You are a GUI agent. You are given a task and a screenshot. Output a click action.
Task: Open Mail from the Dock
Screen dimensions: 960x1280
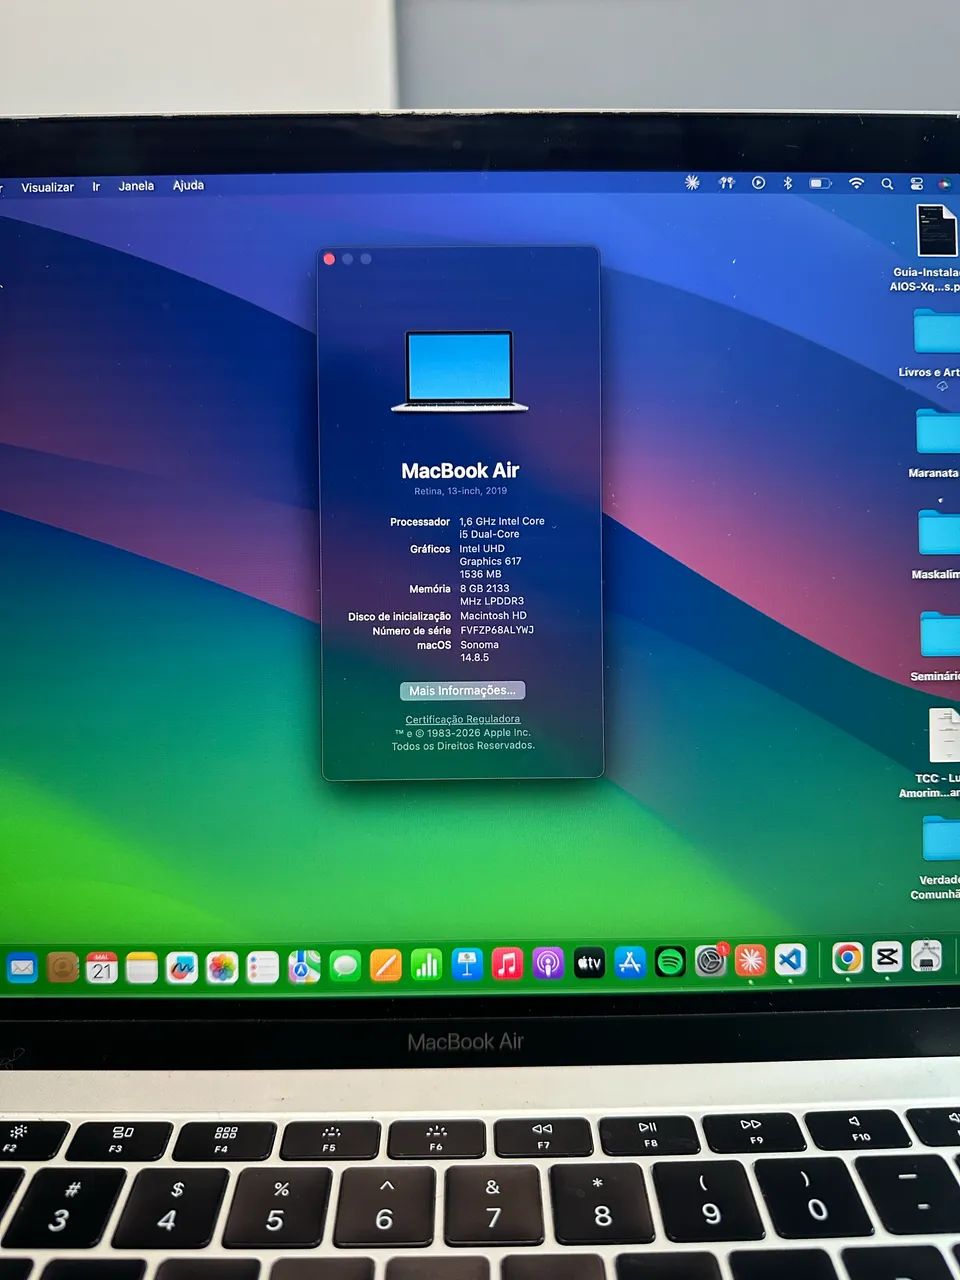(22, 967)
